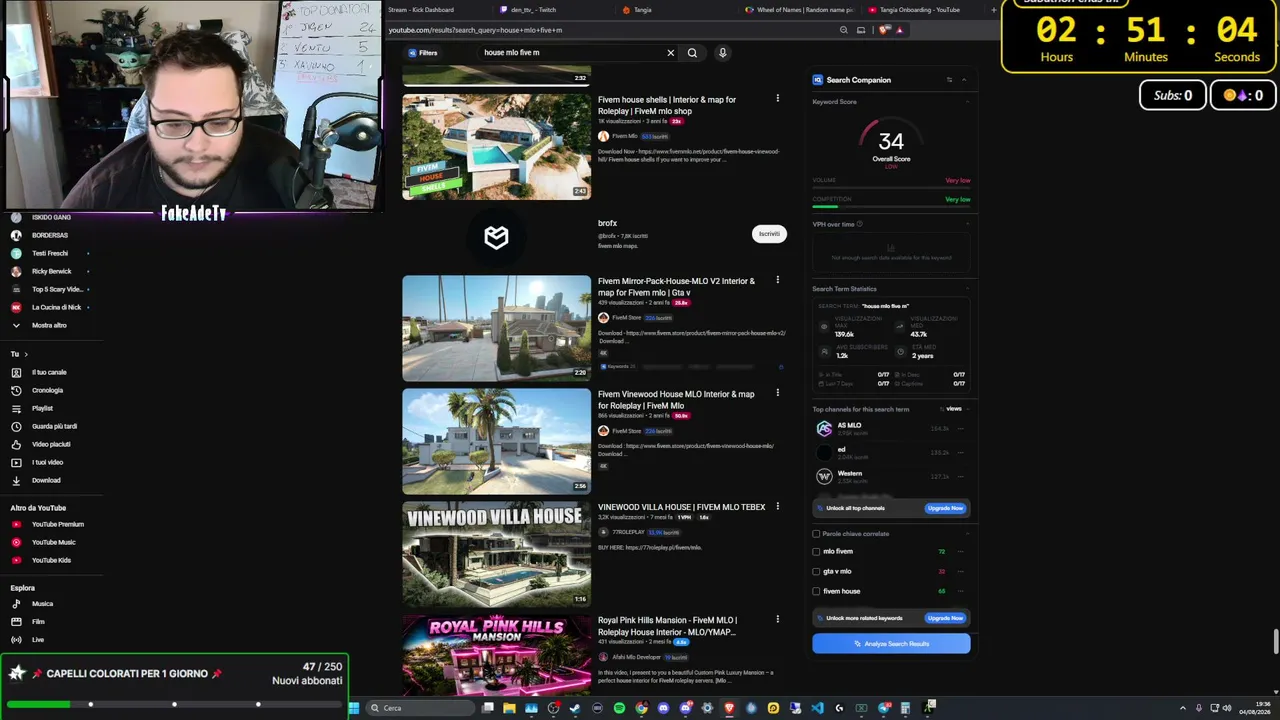Open Film under Esplora
Screen dimensions: 1280x720
coord(38,622)
